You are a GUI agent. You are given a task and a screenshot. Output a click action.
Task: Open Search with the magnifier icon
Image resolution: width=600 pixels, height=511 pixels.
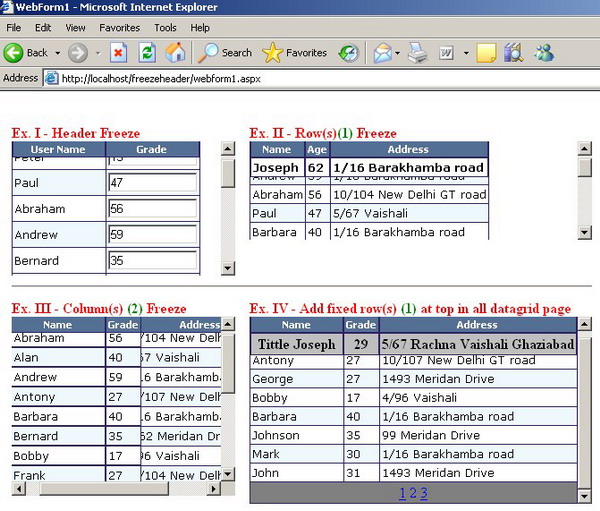point(225,52)
